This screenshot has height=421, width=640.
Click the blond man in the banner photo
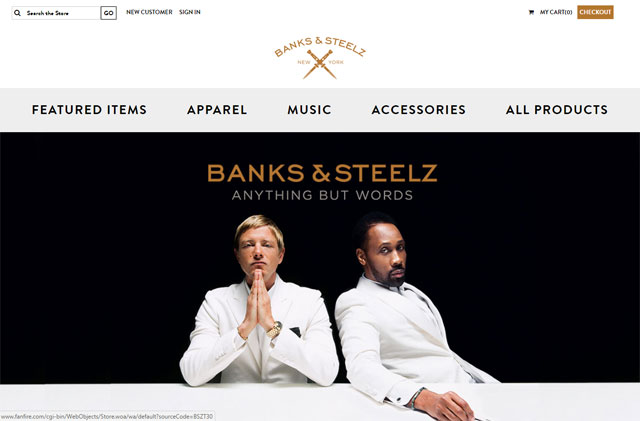pyautogui.click(x=259, y=302)
